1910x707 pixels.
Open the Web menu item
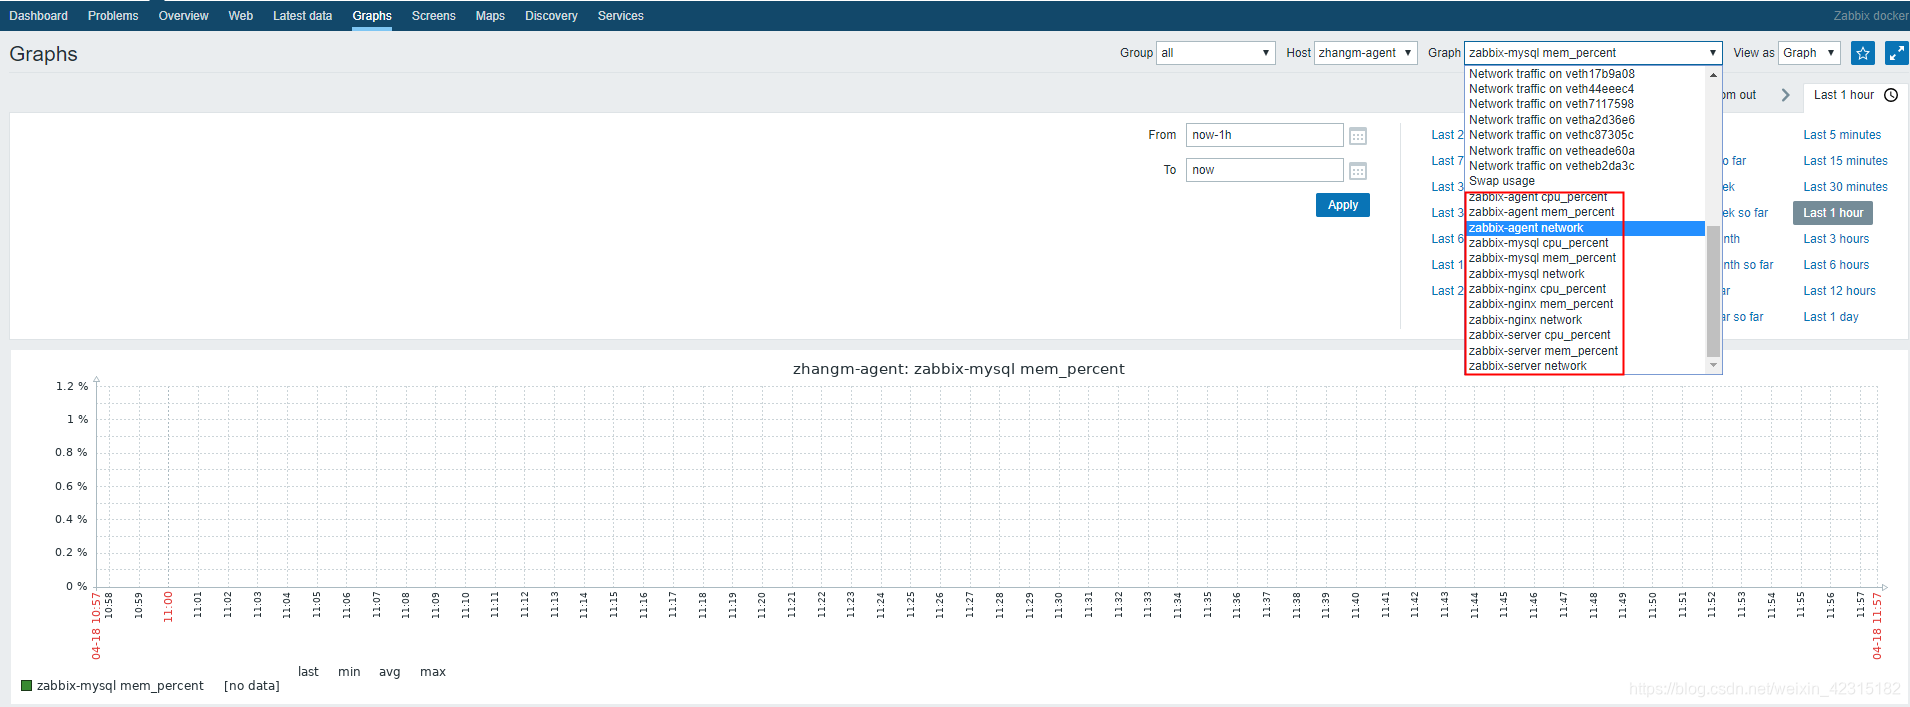pyautogui.click(x=241, y=16)
